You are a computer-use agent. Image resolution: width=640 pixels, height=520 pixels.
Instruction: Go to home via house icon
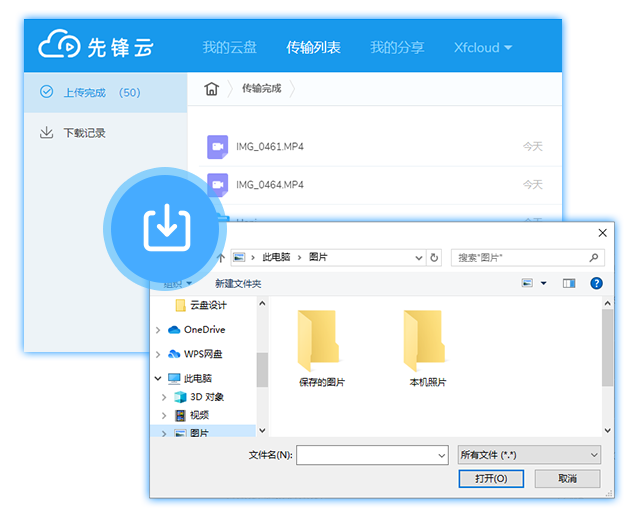coord(211,88)
